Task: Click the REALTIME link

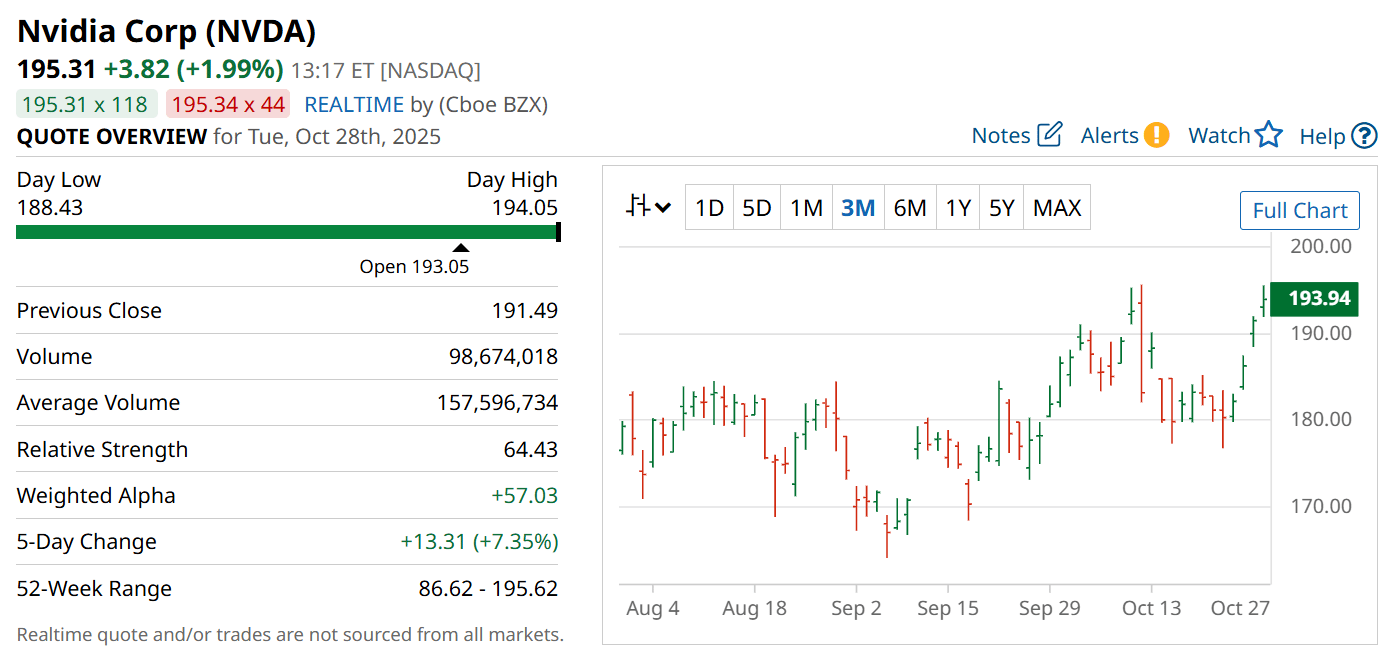Action: coord(354,105)
